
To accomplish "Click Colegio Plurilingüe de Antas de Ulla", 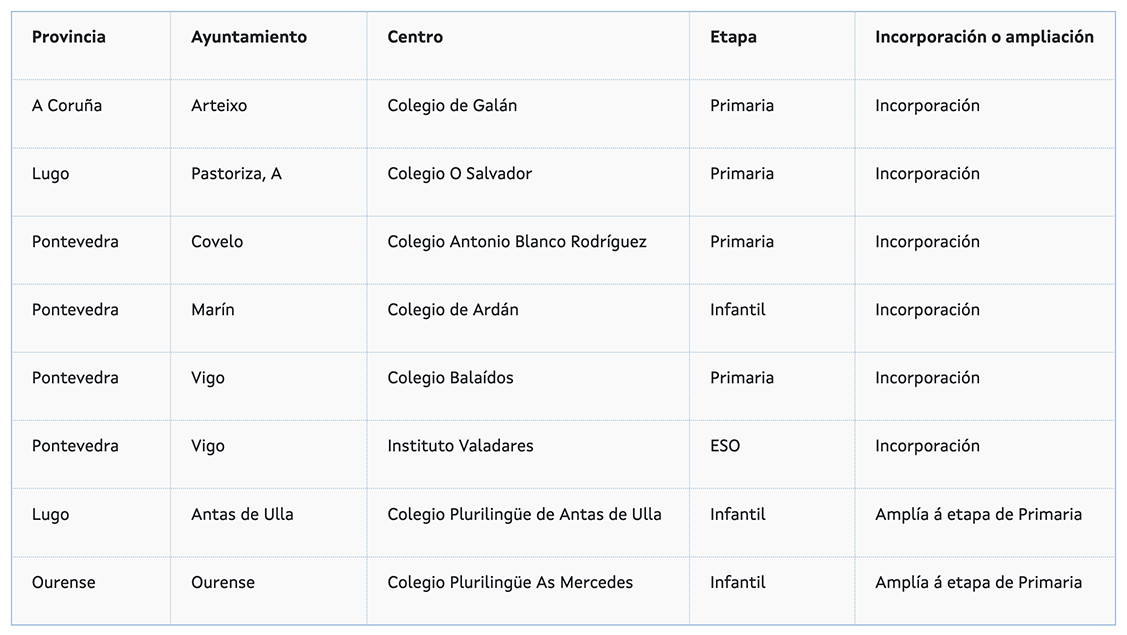I will [524, 515].
